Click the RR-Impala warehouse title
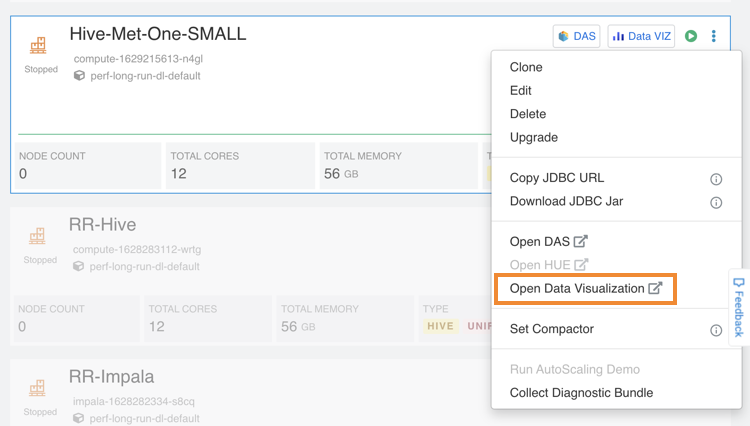This screenshot has width=750, height=426. [x=112, y=377]
